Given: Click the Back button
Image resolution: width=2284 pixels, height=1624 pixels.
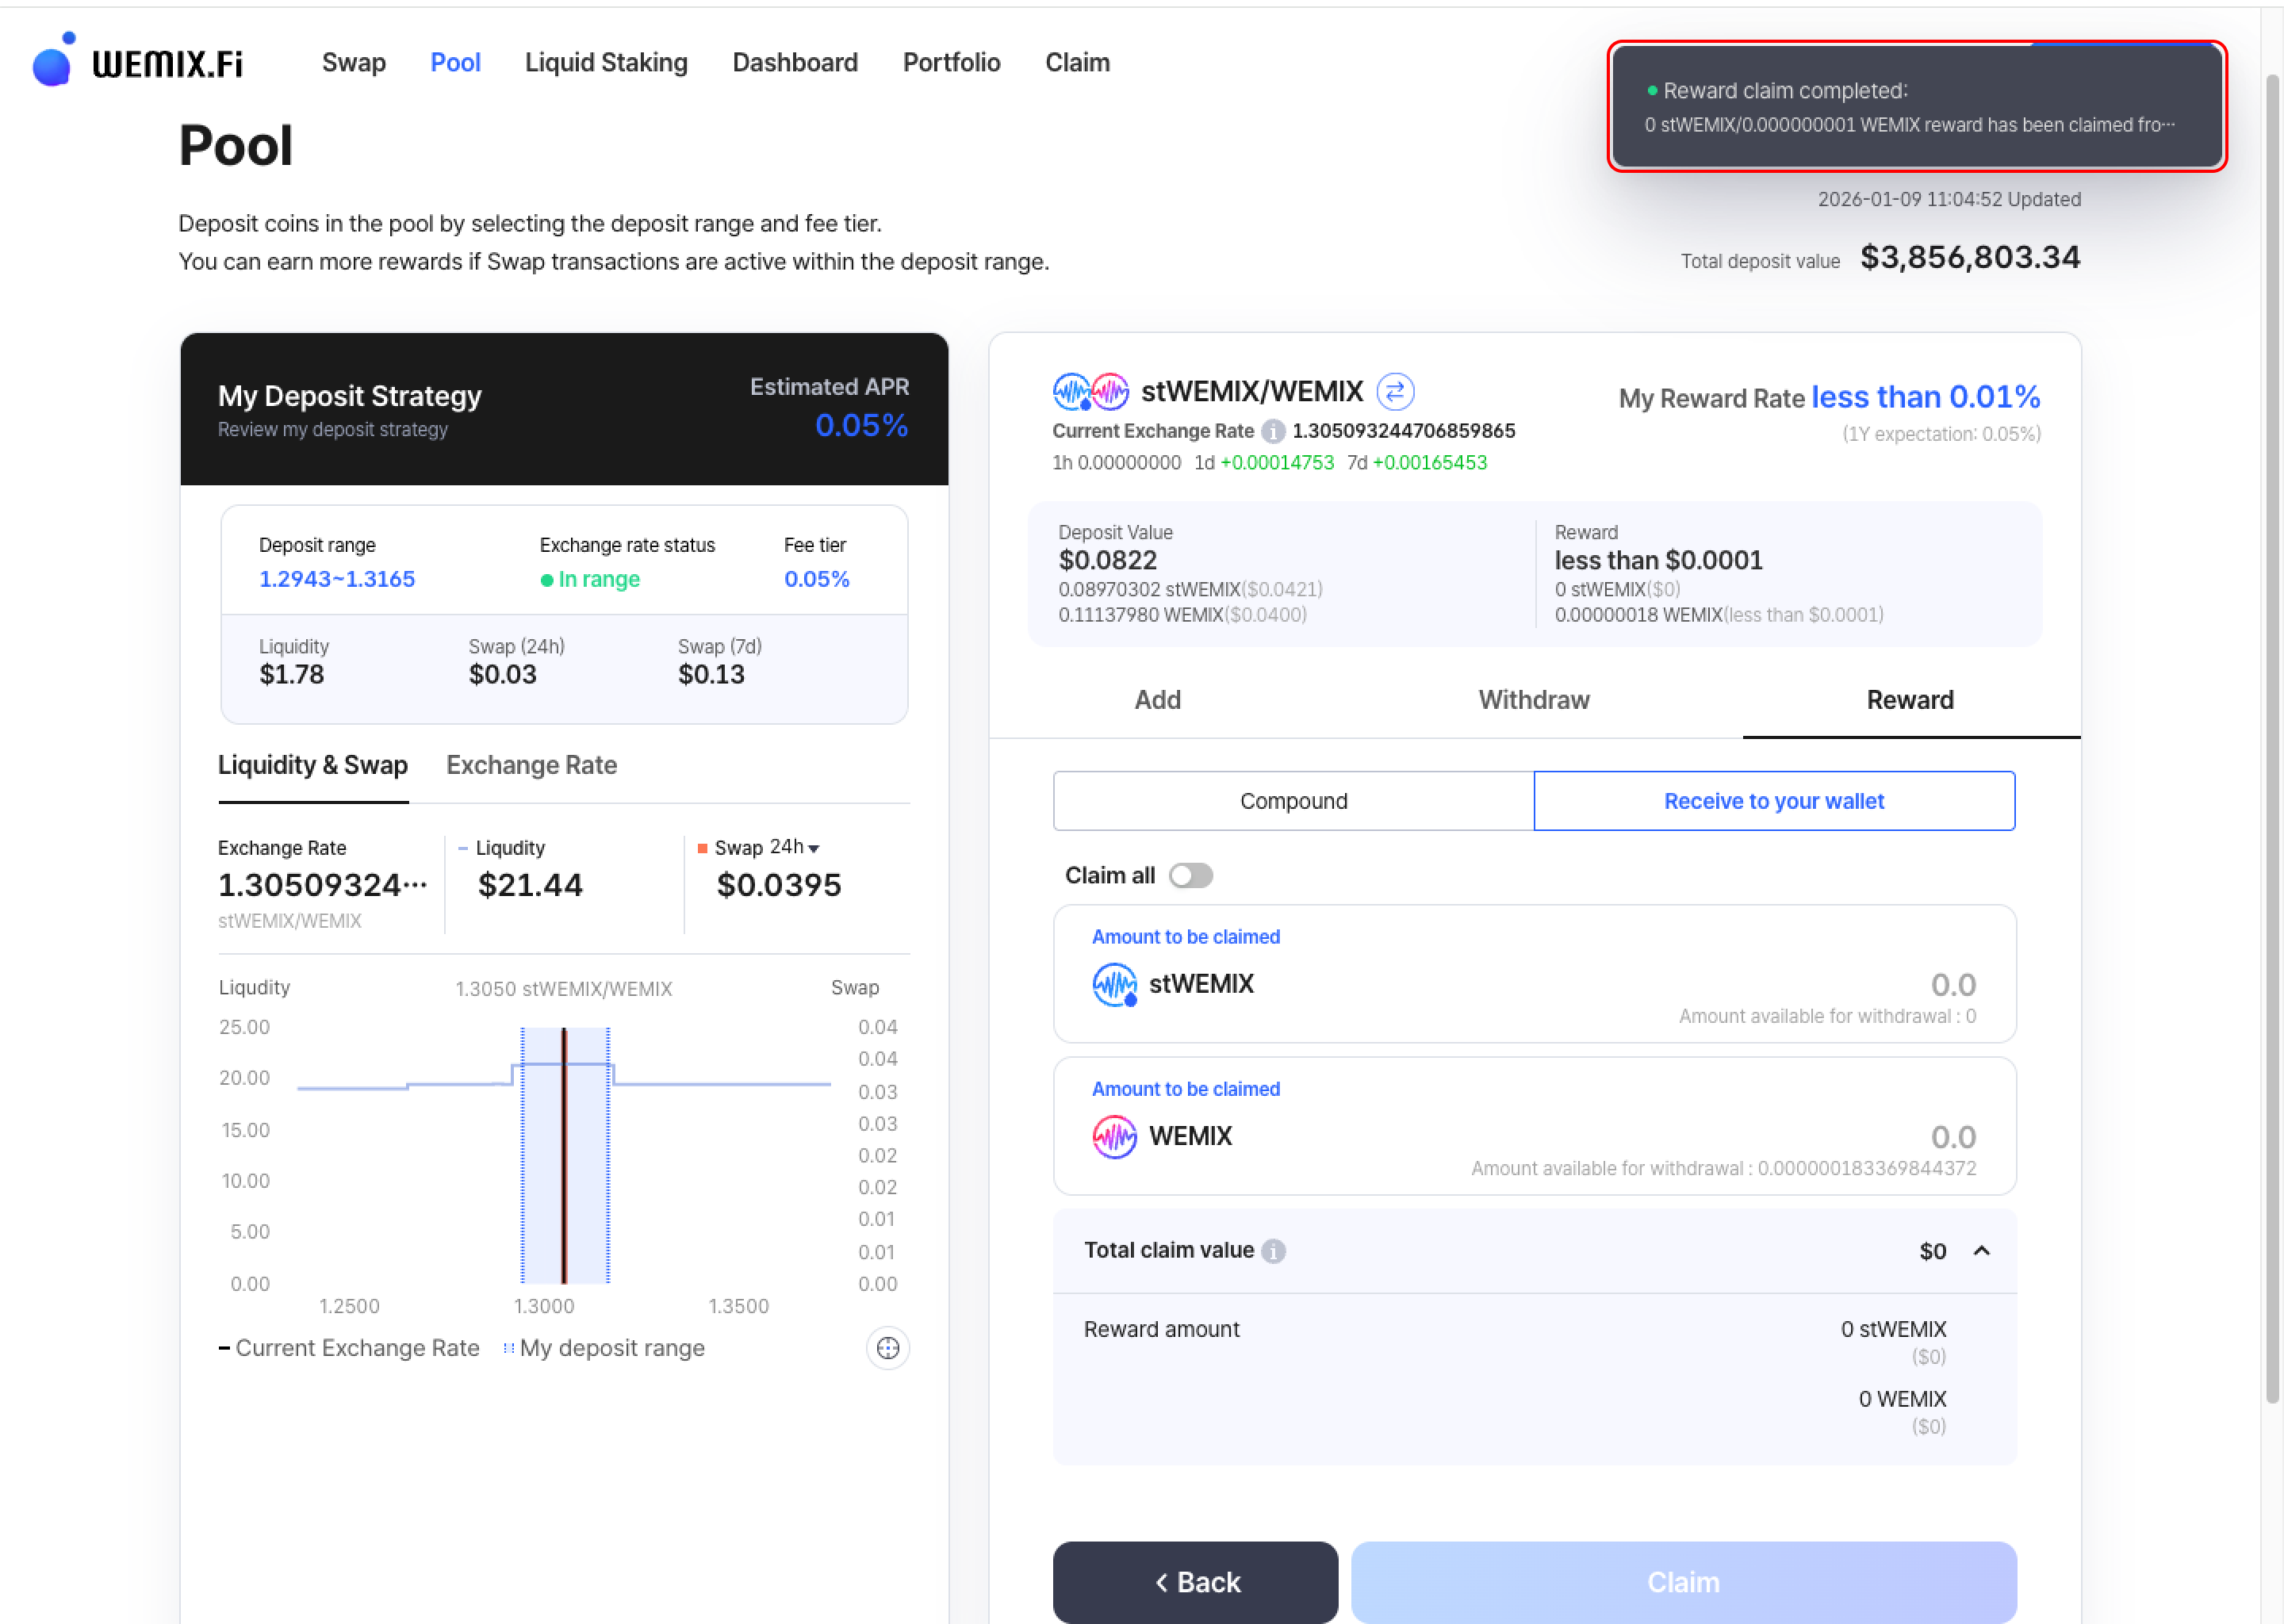Looking at the screenshot, I should pos(1195,1582).
